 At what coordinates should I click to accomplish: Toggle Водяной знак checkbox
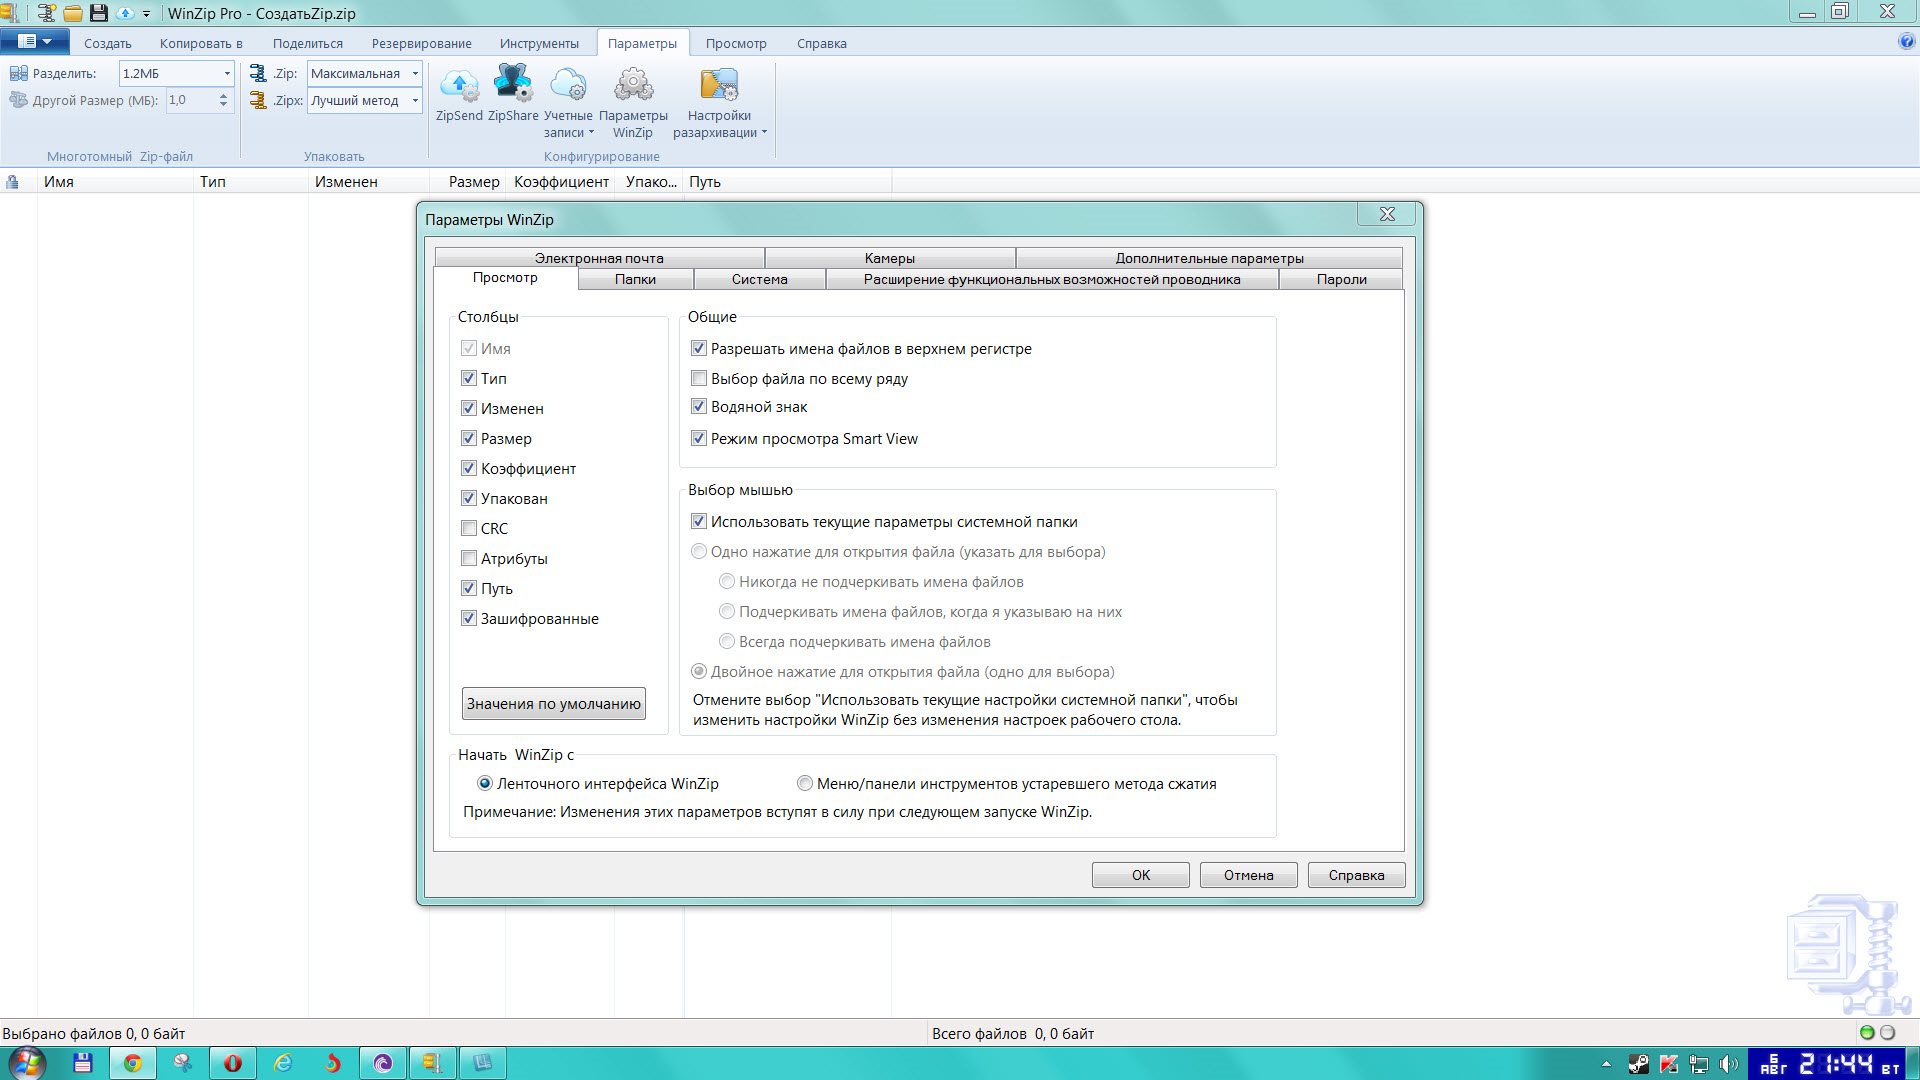coord(699,406)
